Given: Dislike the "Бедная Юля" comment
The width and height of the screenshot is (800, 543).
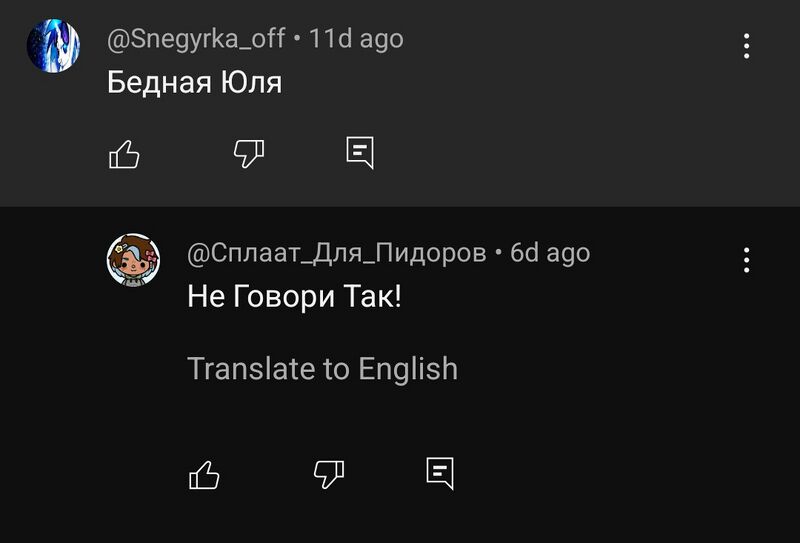Looking at the screenshot, I should (248, 153).
